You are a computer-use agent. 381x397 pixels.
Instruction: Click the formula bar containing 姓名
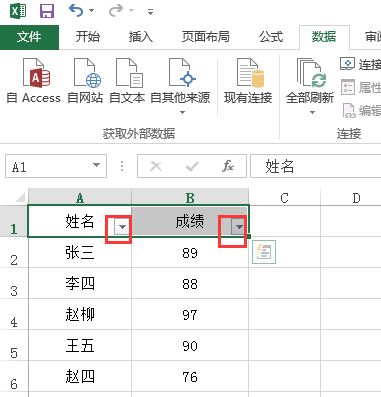316,166
